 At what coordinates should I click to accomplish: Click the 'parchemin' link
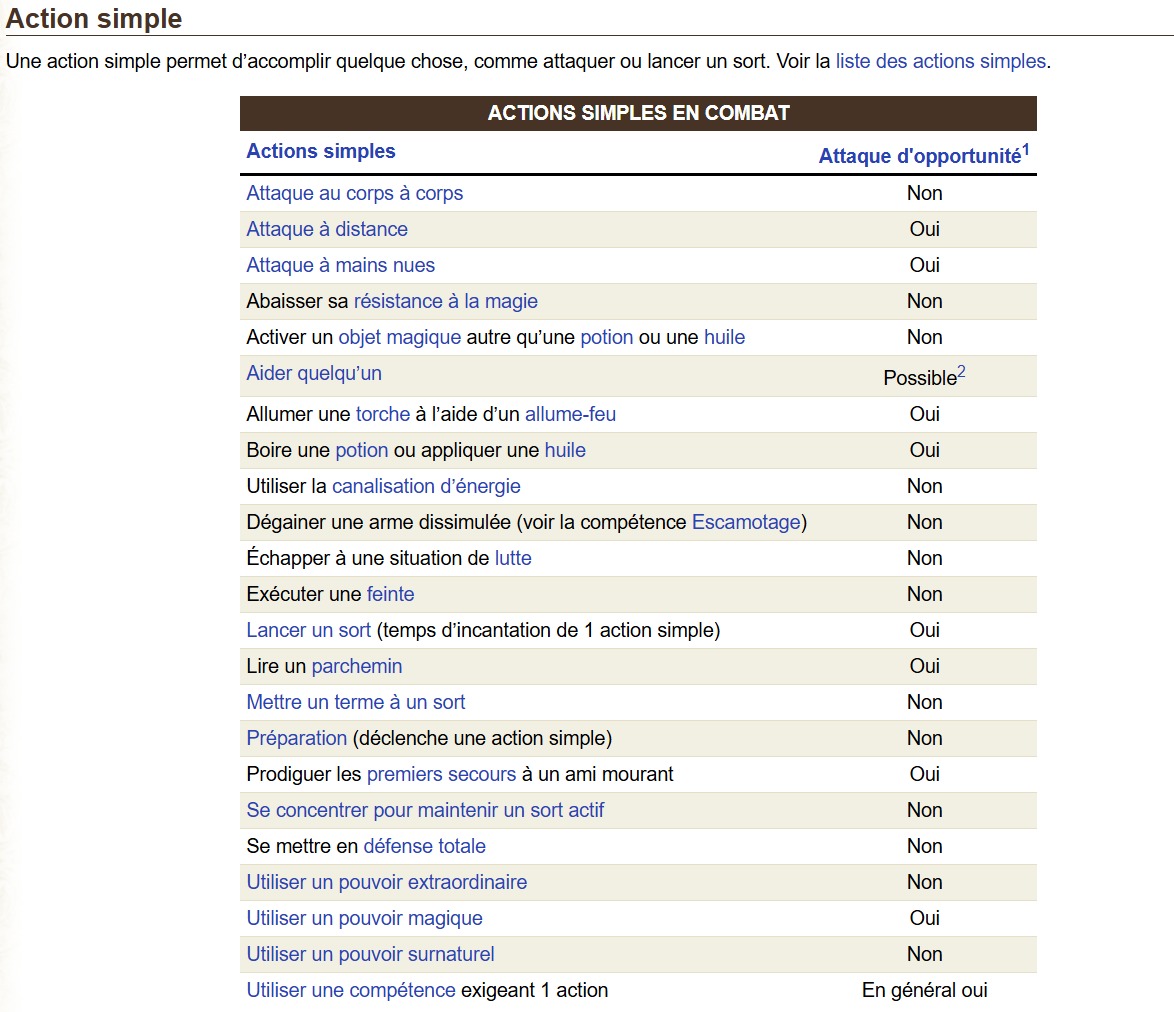pos(356,666)
